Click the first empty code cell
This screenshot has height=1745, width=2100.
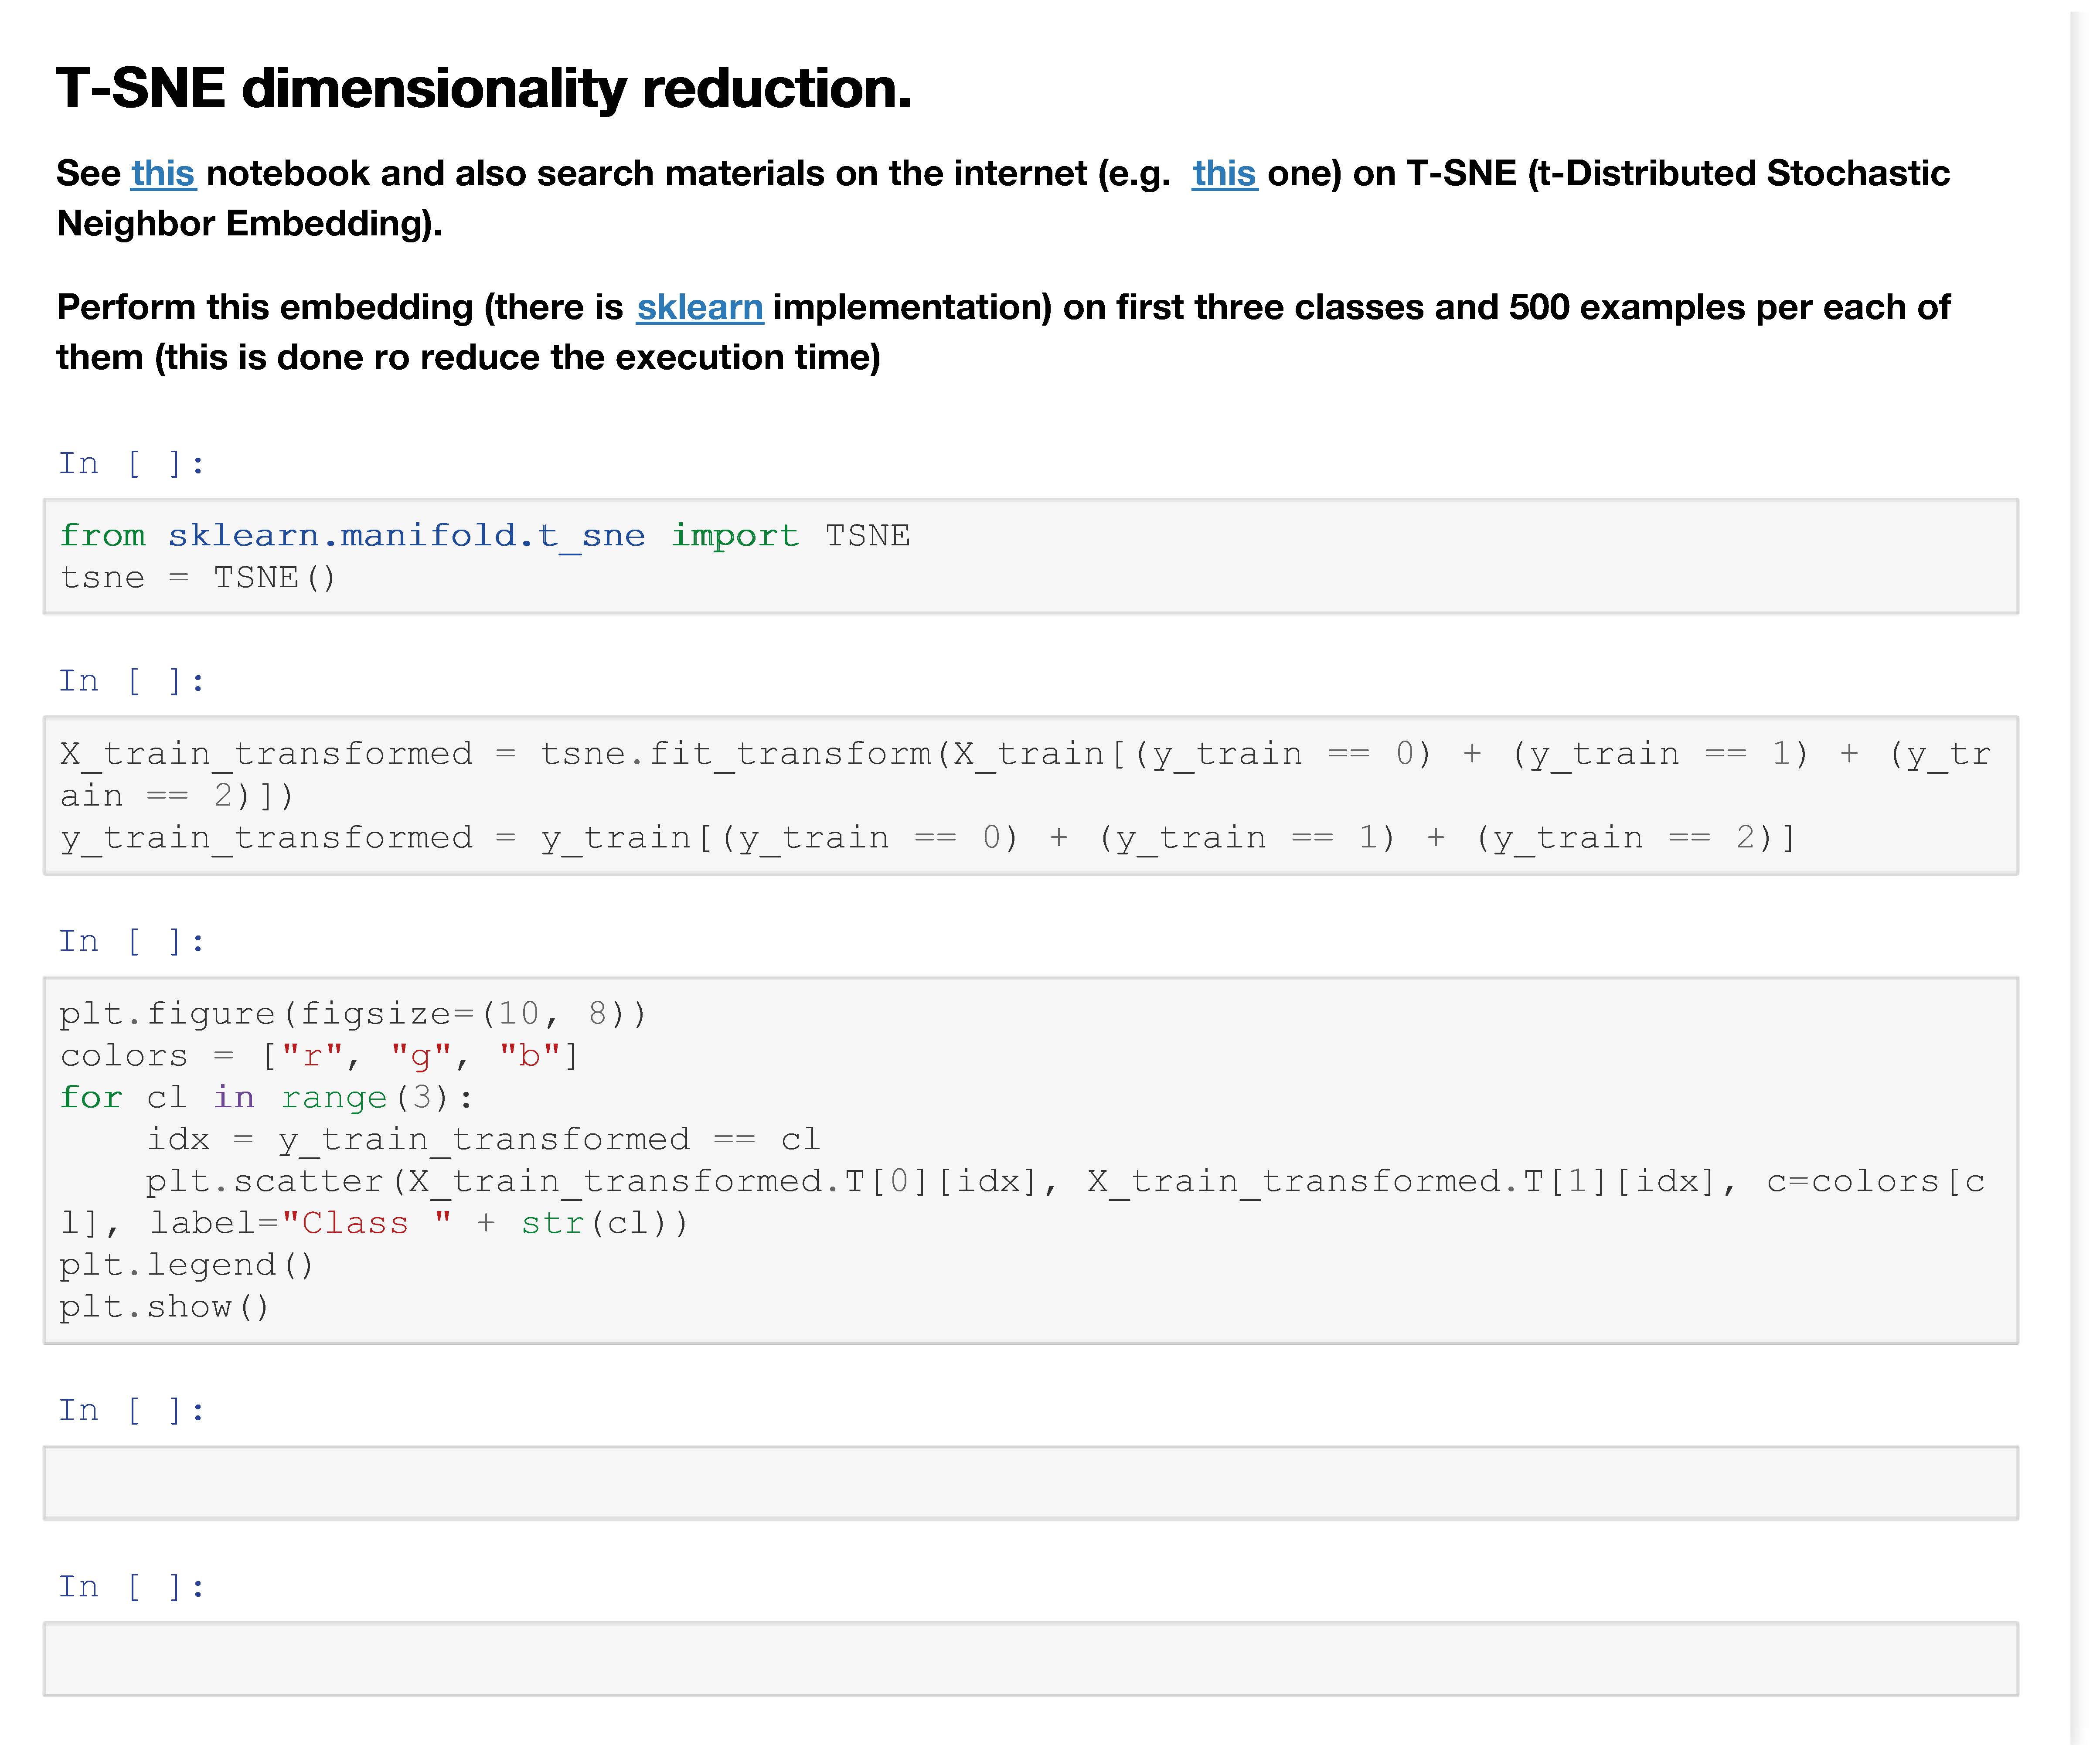(1030, 1482)
